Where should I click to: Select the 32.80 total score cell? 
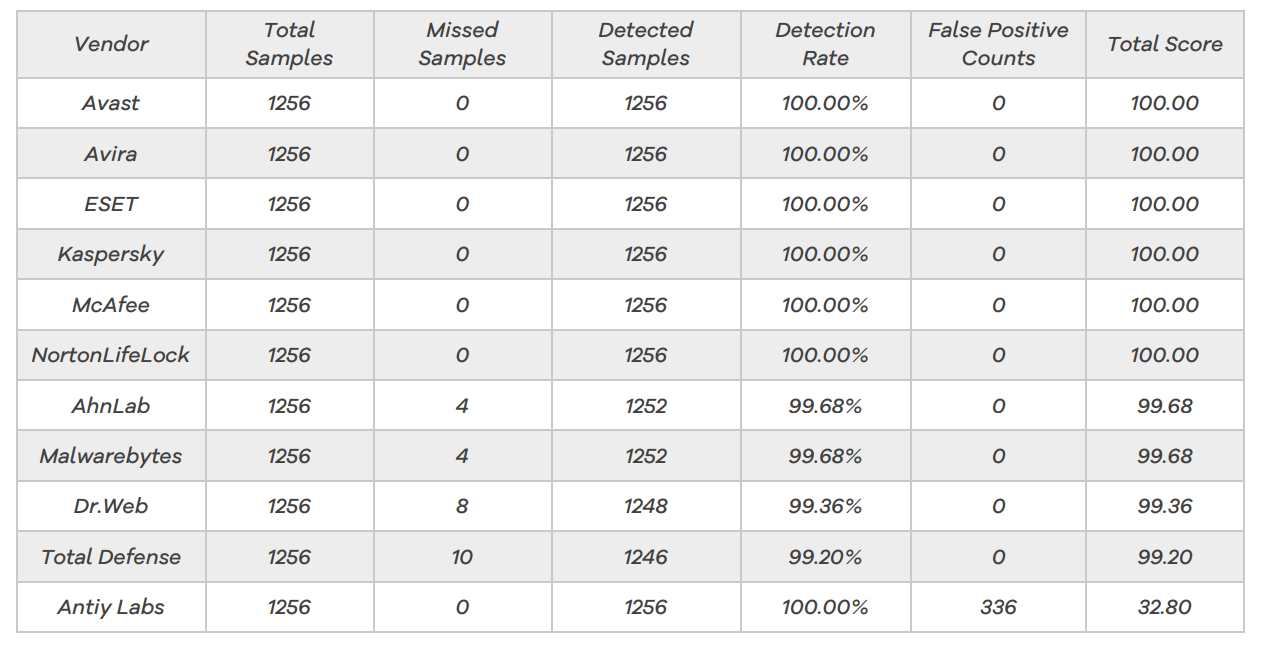click(1165, 607)
